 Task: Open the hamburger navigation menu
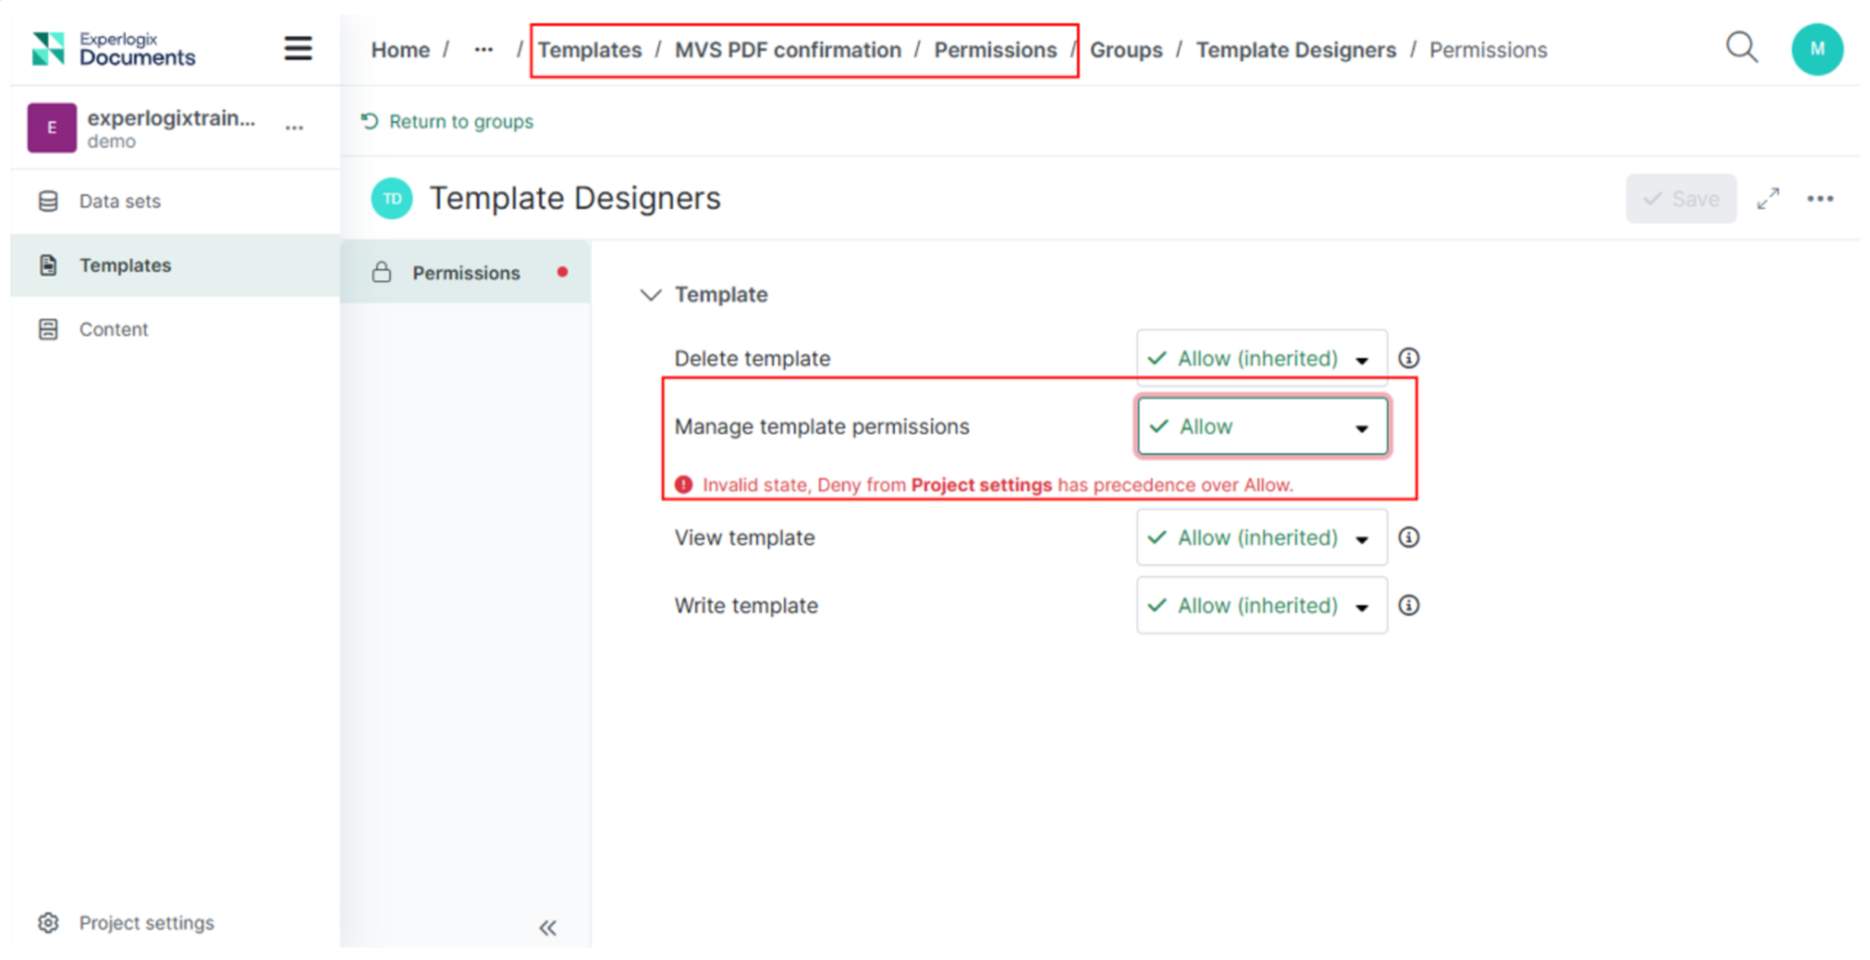point(297,48)
